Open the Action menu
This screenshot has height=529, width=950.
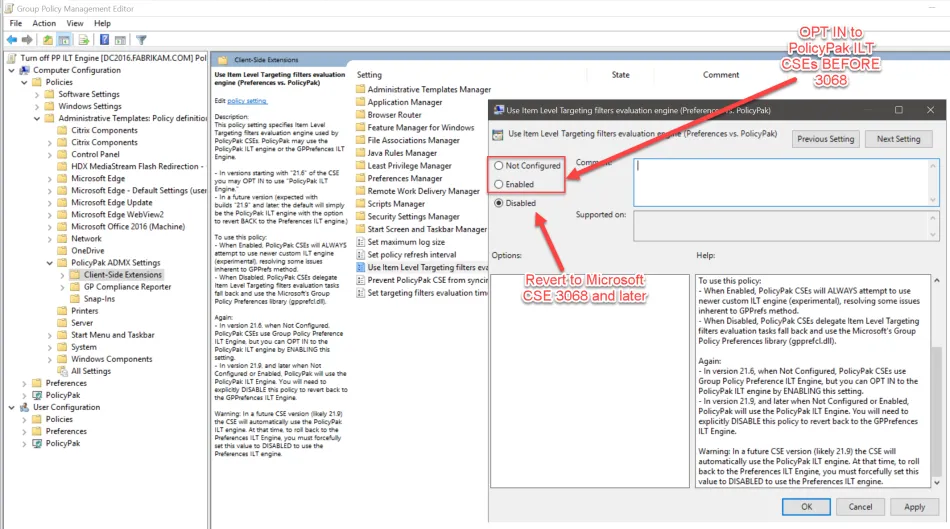tap(44, 23)
